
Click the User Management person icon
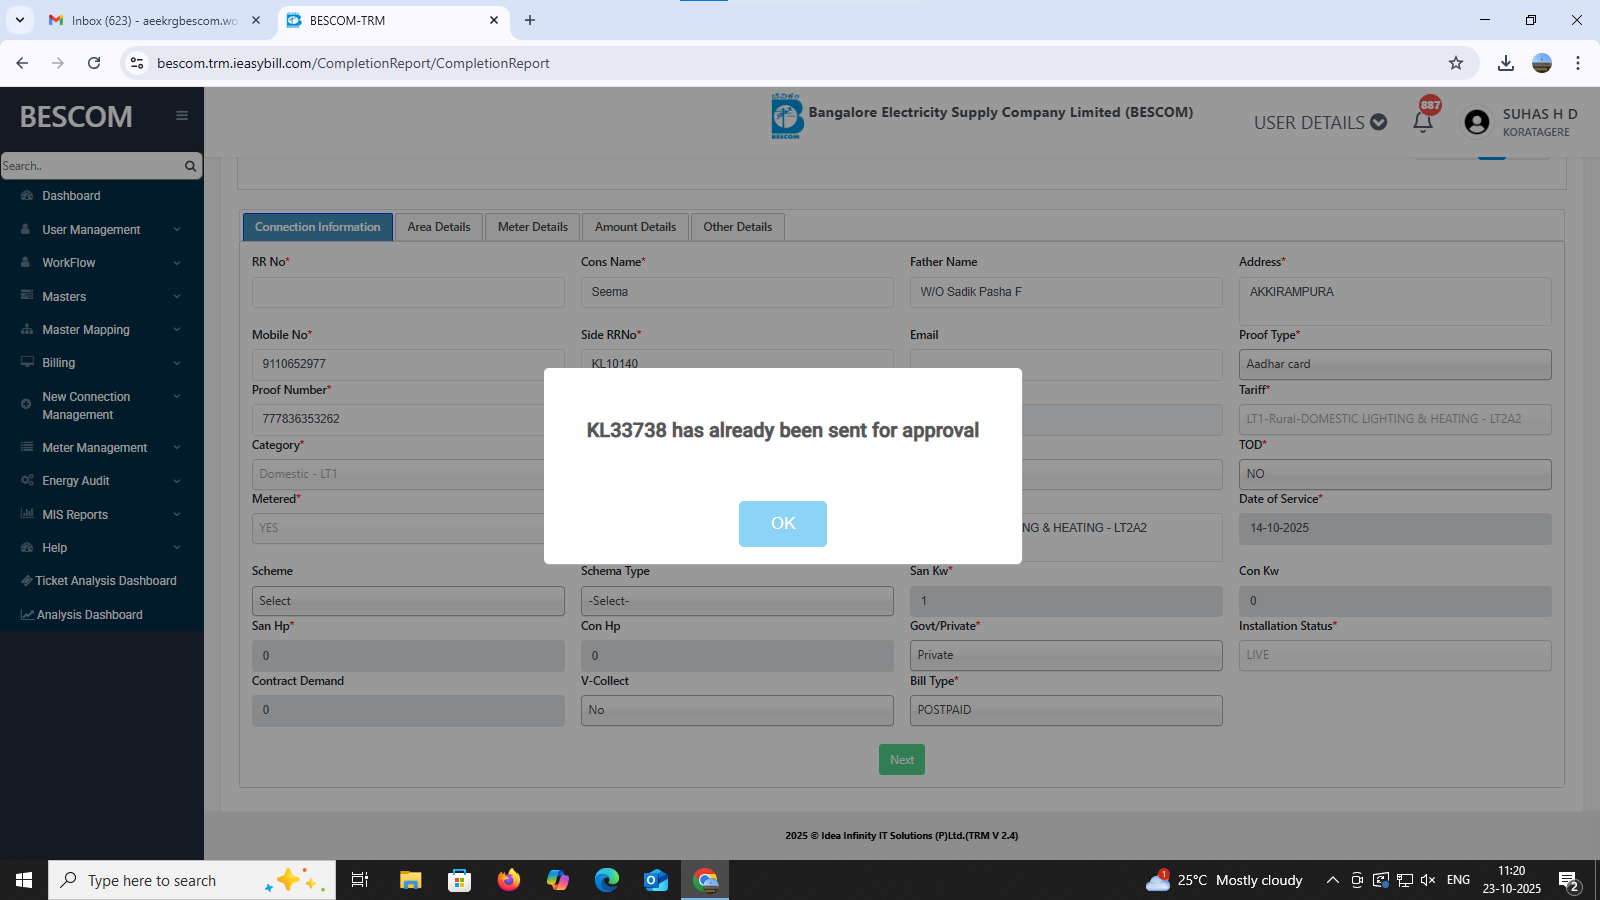(26, 230)
